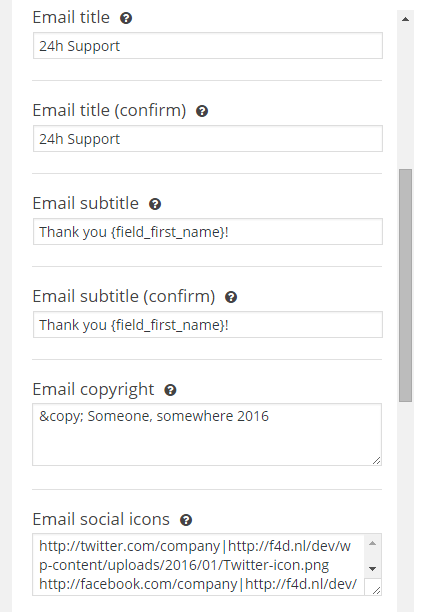Screen dimensions: 426x612
Task: Select the Email subtitle input field
Action: (208, 232)
